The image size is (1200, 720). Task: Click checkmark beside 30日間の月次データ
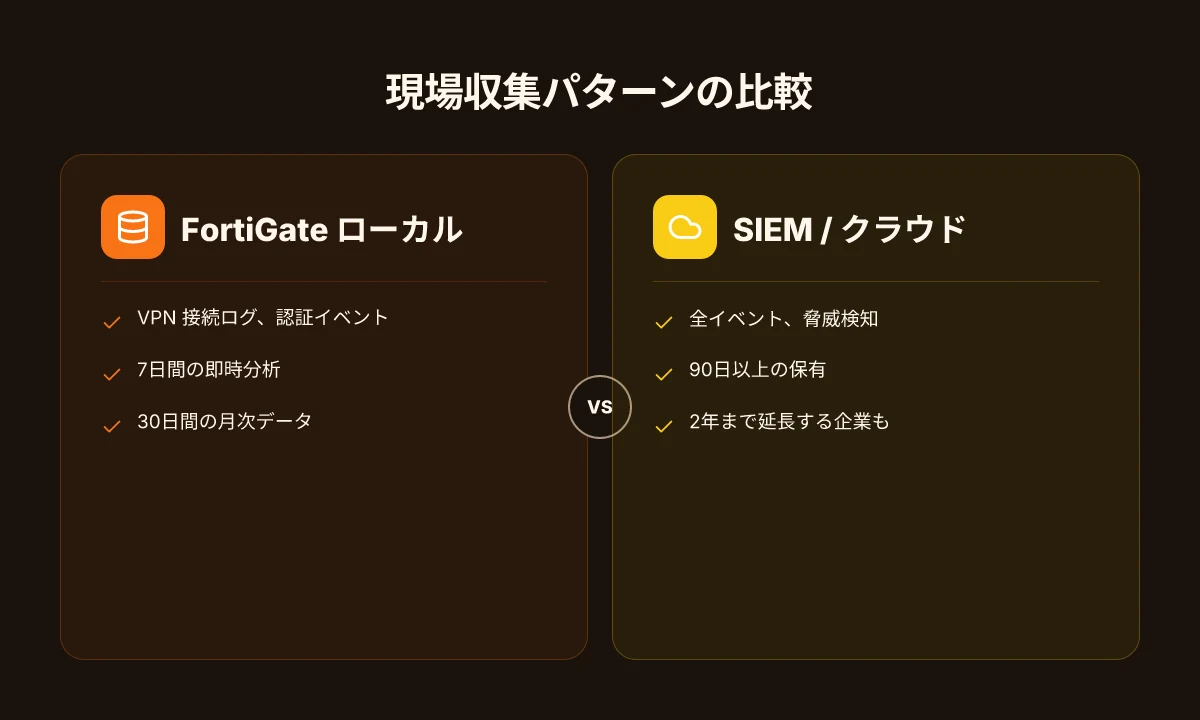pyautogui.click(x=112, y=426)
